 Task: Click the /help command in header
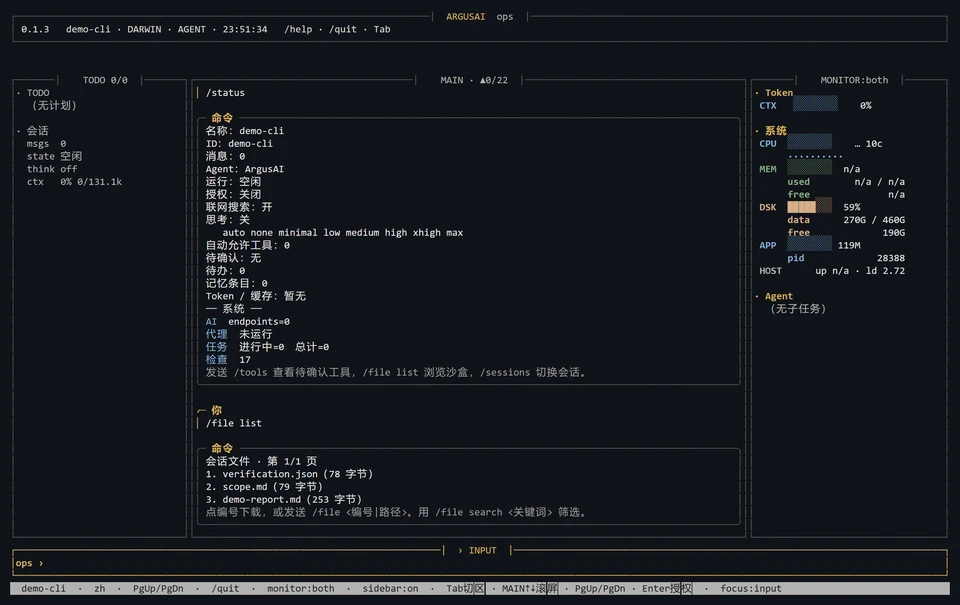[298, 29]
